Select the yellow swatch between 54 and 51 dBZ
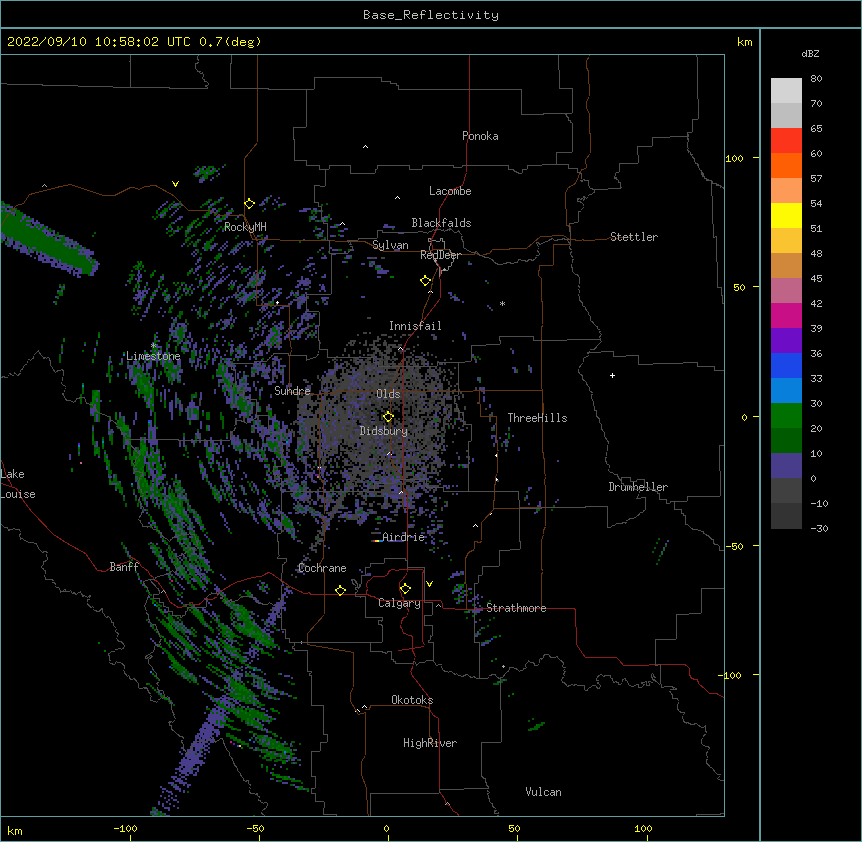Screen dimensions: 862x842 tap(786, 215)
